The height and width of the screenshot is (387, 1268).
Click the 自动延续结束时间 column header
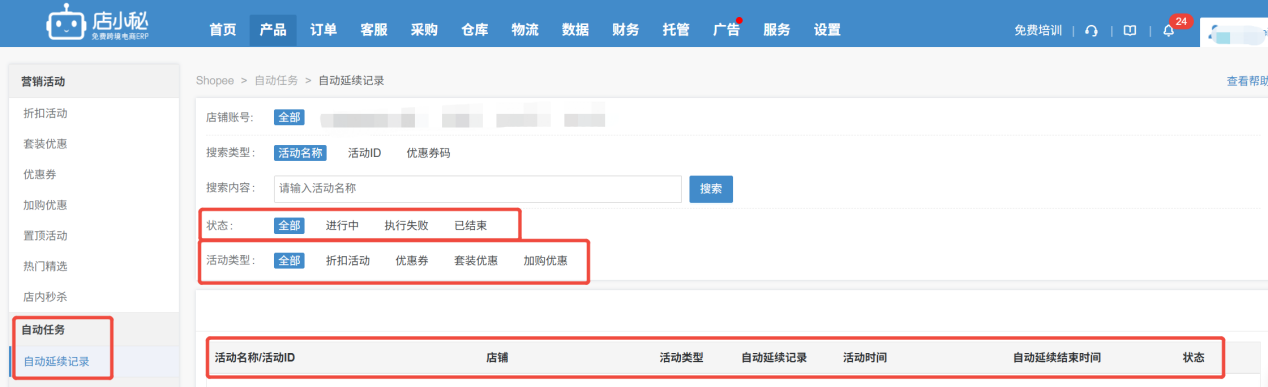[1057, 357]
